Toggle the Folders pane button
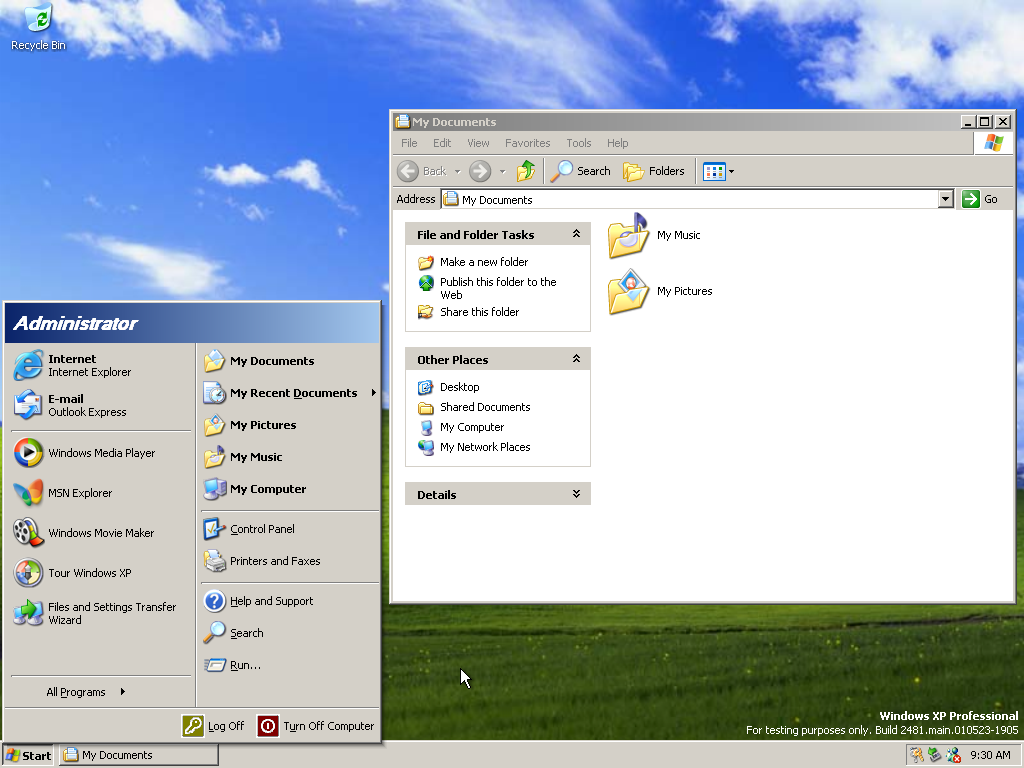The image size is (1024, 768). point(655,171)
